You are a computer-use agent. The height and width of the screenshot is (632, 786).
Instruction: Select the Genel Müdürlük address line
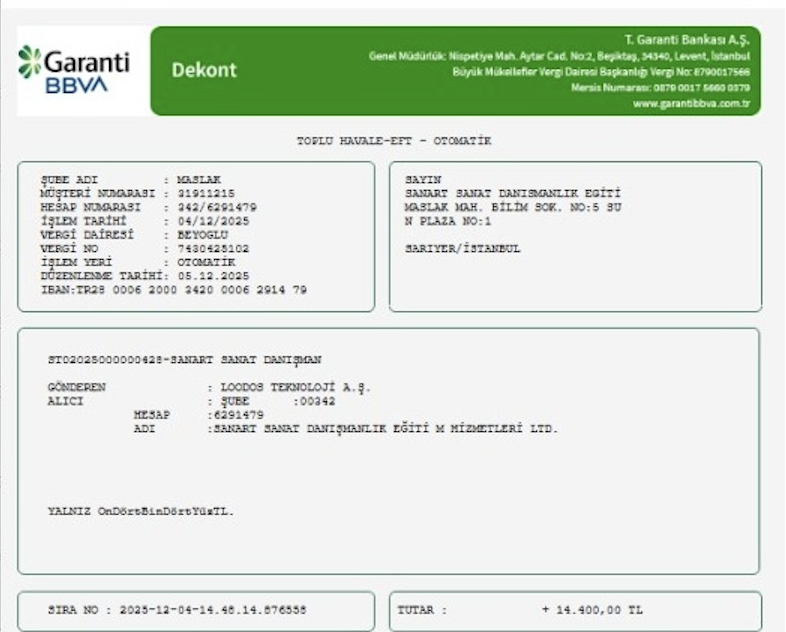click(x=559, y=56)
